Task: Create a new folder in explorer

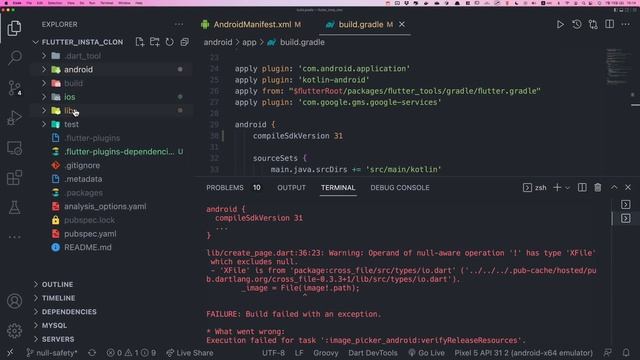Action: (x=155, y=42)
